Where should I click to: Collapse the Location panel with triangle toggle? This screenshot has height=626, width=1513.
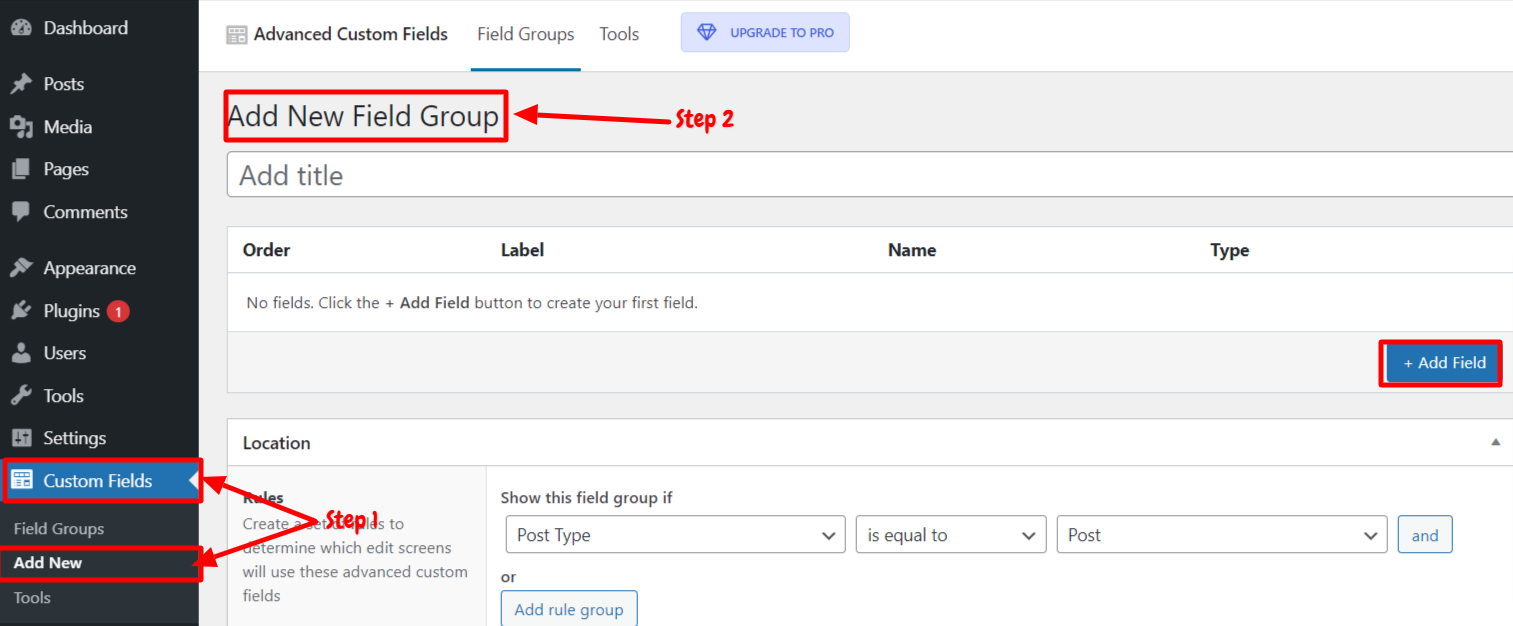click(1496, 442)
